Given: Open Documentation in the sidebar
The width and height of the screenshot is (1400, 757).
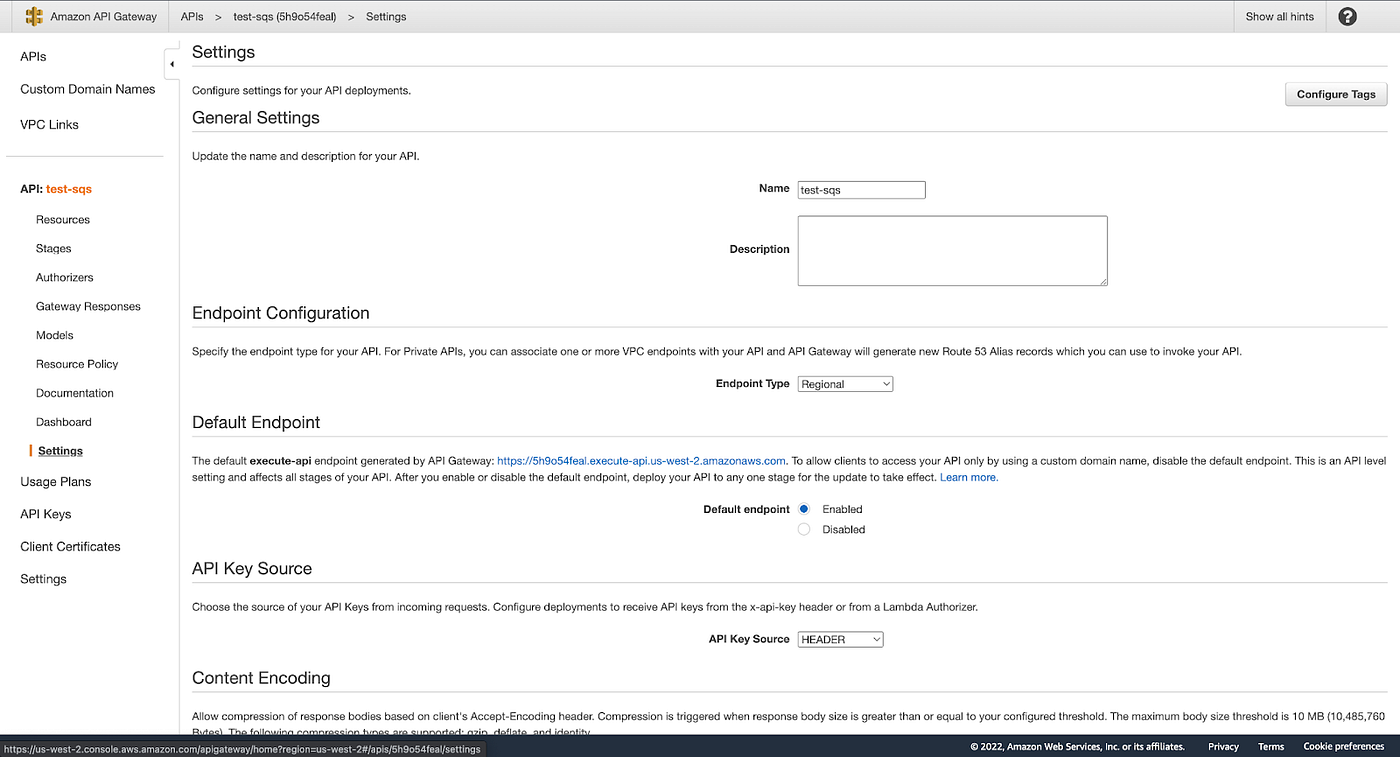Looking at the screenshot, I should (75, 394).
